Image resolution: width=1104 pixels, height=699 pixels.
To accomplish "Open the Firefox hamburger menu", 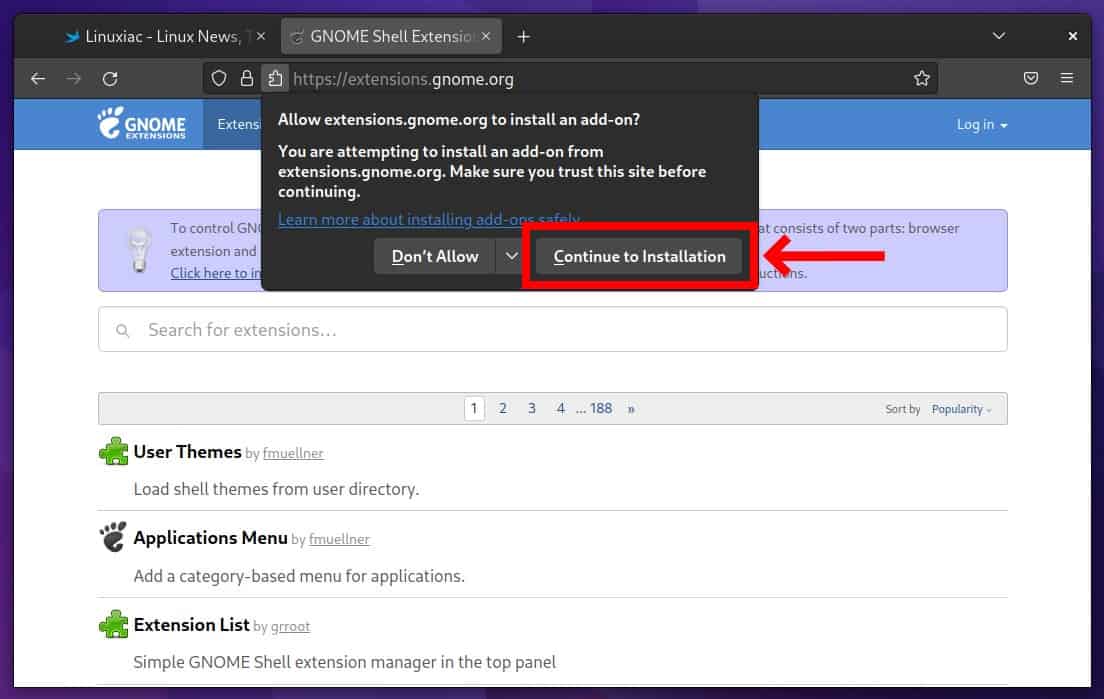I will [x=1067, y=78].
